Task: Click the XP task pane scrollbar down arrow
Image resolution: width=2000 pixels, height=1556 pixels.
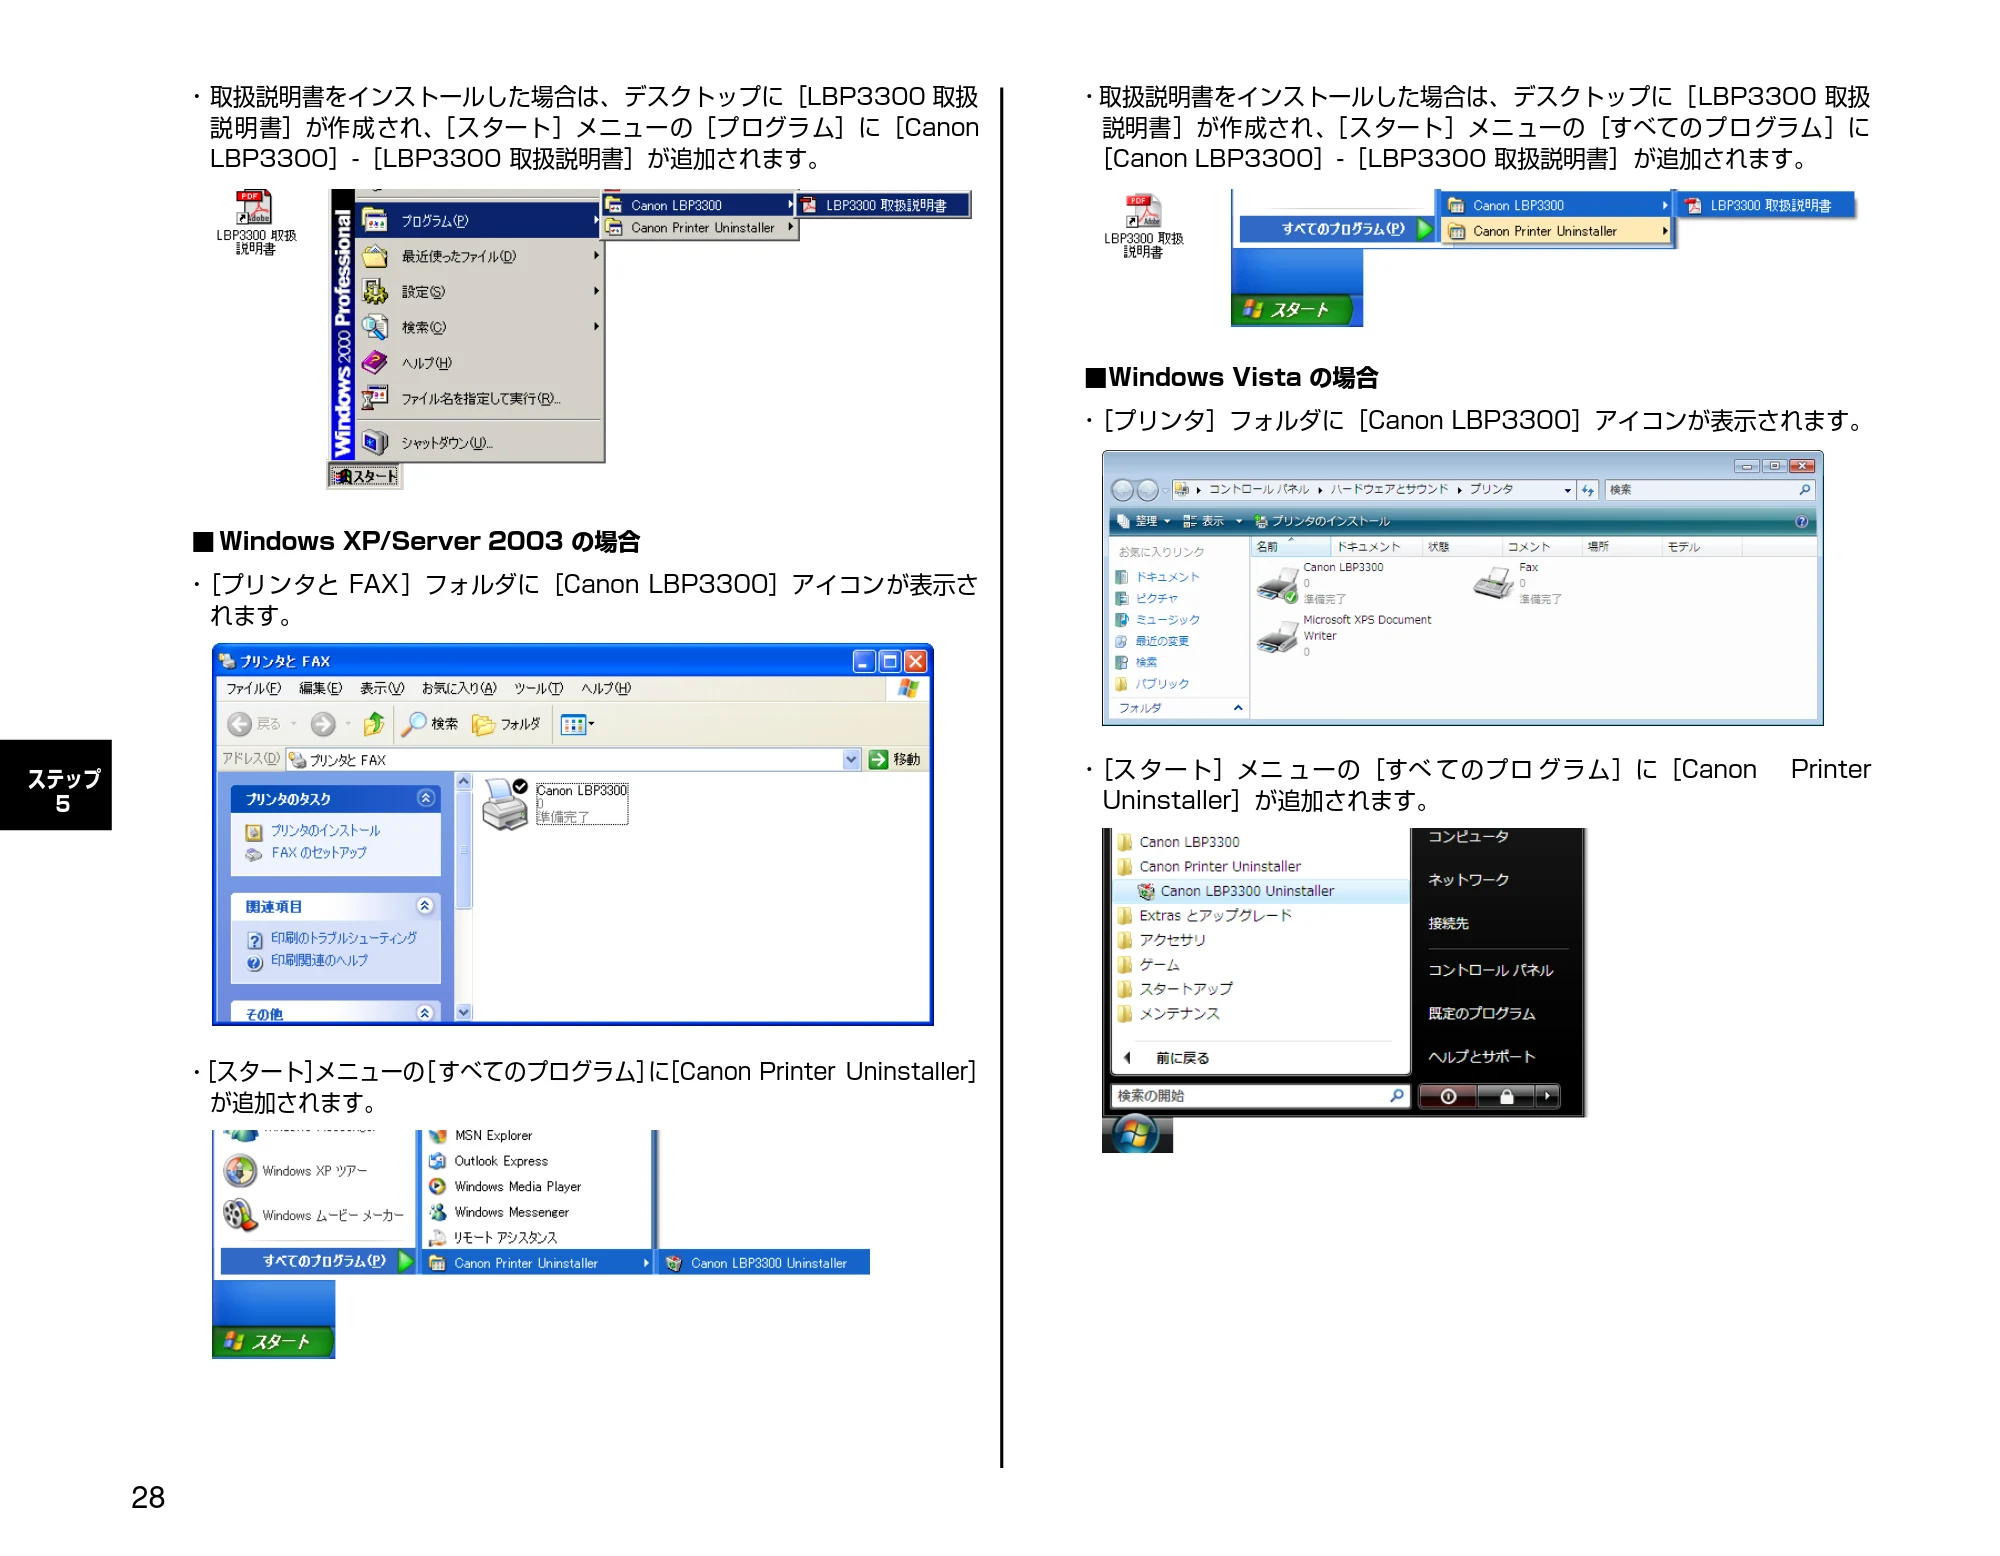Action: [464, 1012]
